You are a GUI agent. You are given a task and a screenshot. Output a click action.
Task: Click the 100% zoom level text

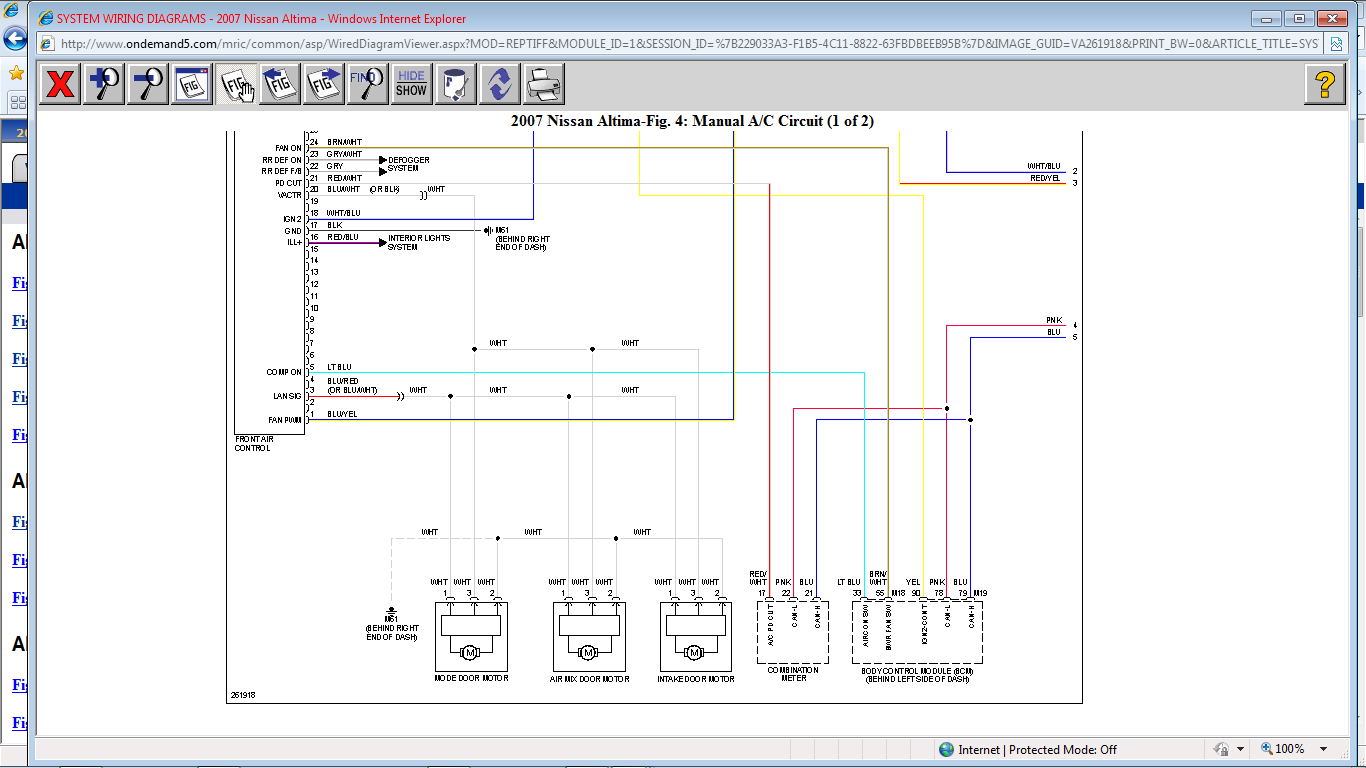[1289, 749]
